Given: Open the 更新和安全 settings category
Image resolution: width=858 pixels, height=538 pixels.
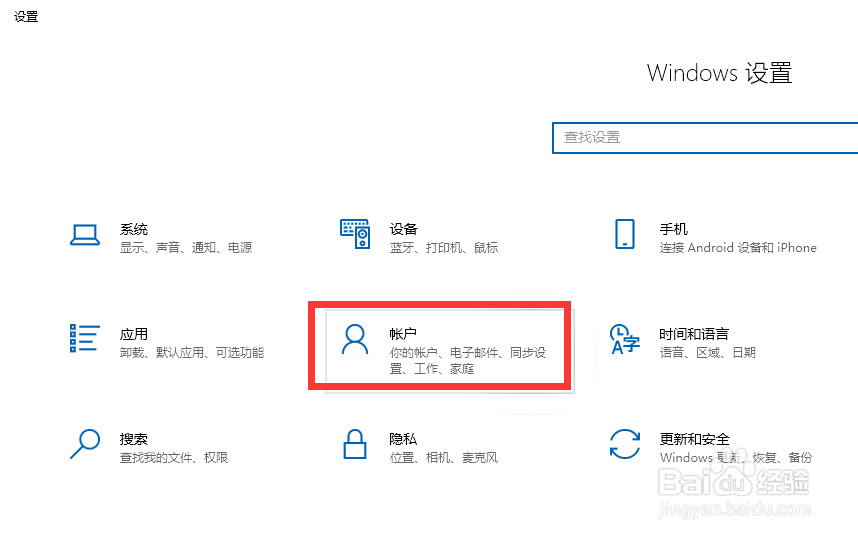Looking at the screenshot, I should 713,448.
